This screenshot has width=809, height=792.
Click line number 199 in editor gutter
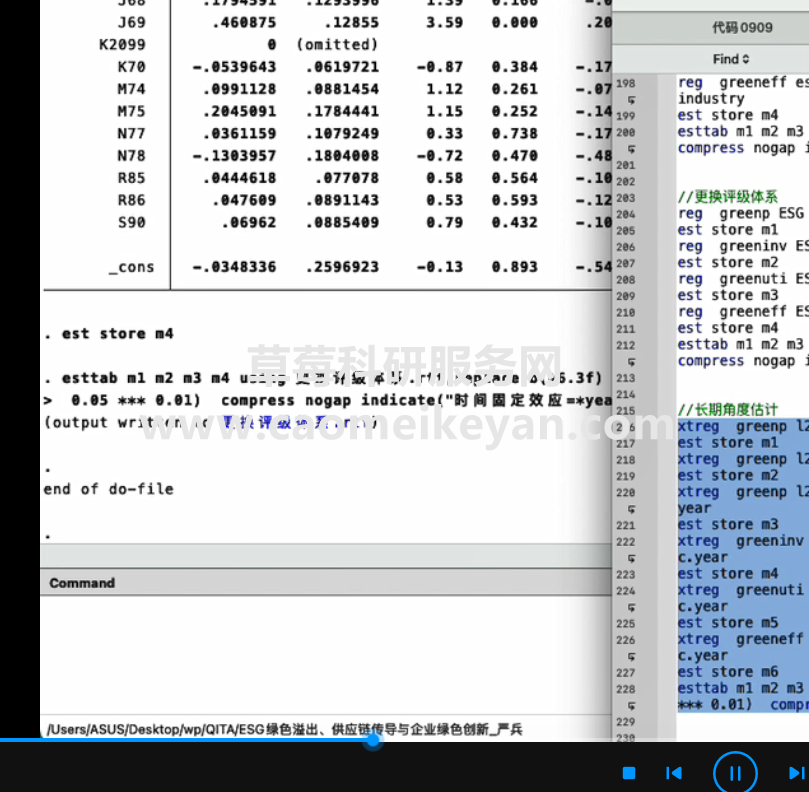click(626, 116)
